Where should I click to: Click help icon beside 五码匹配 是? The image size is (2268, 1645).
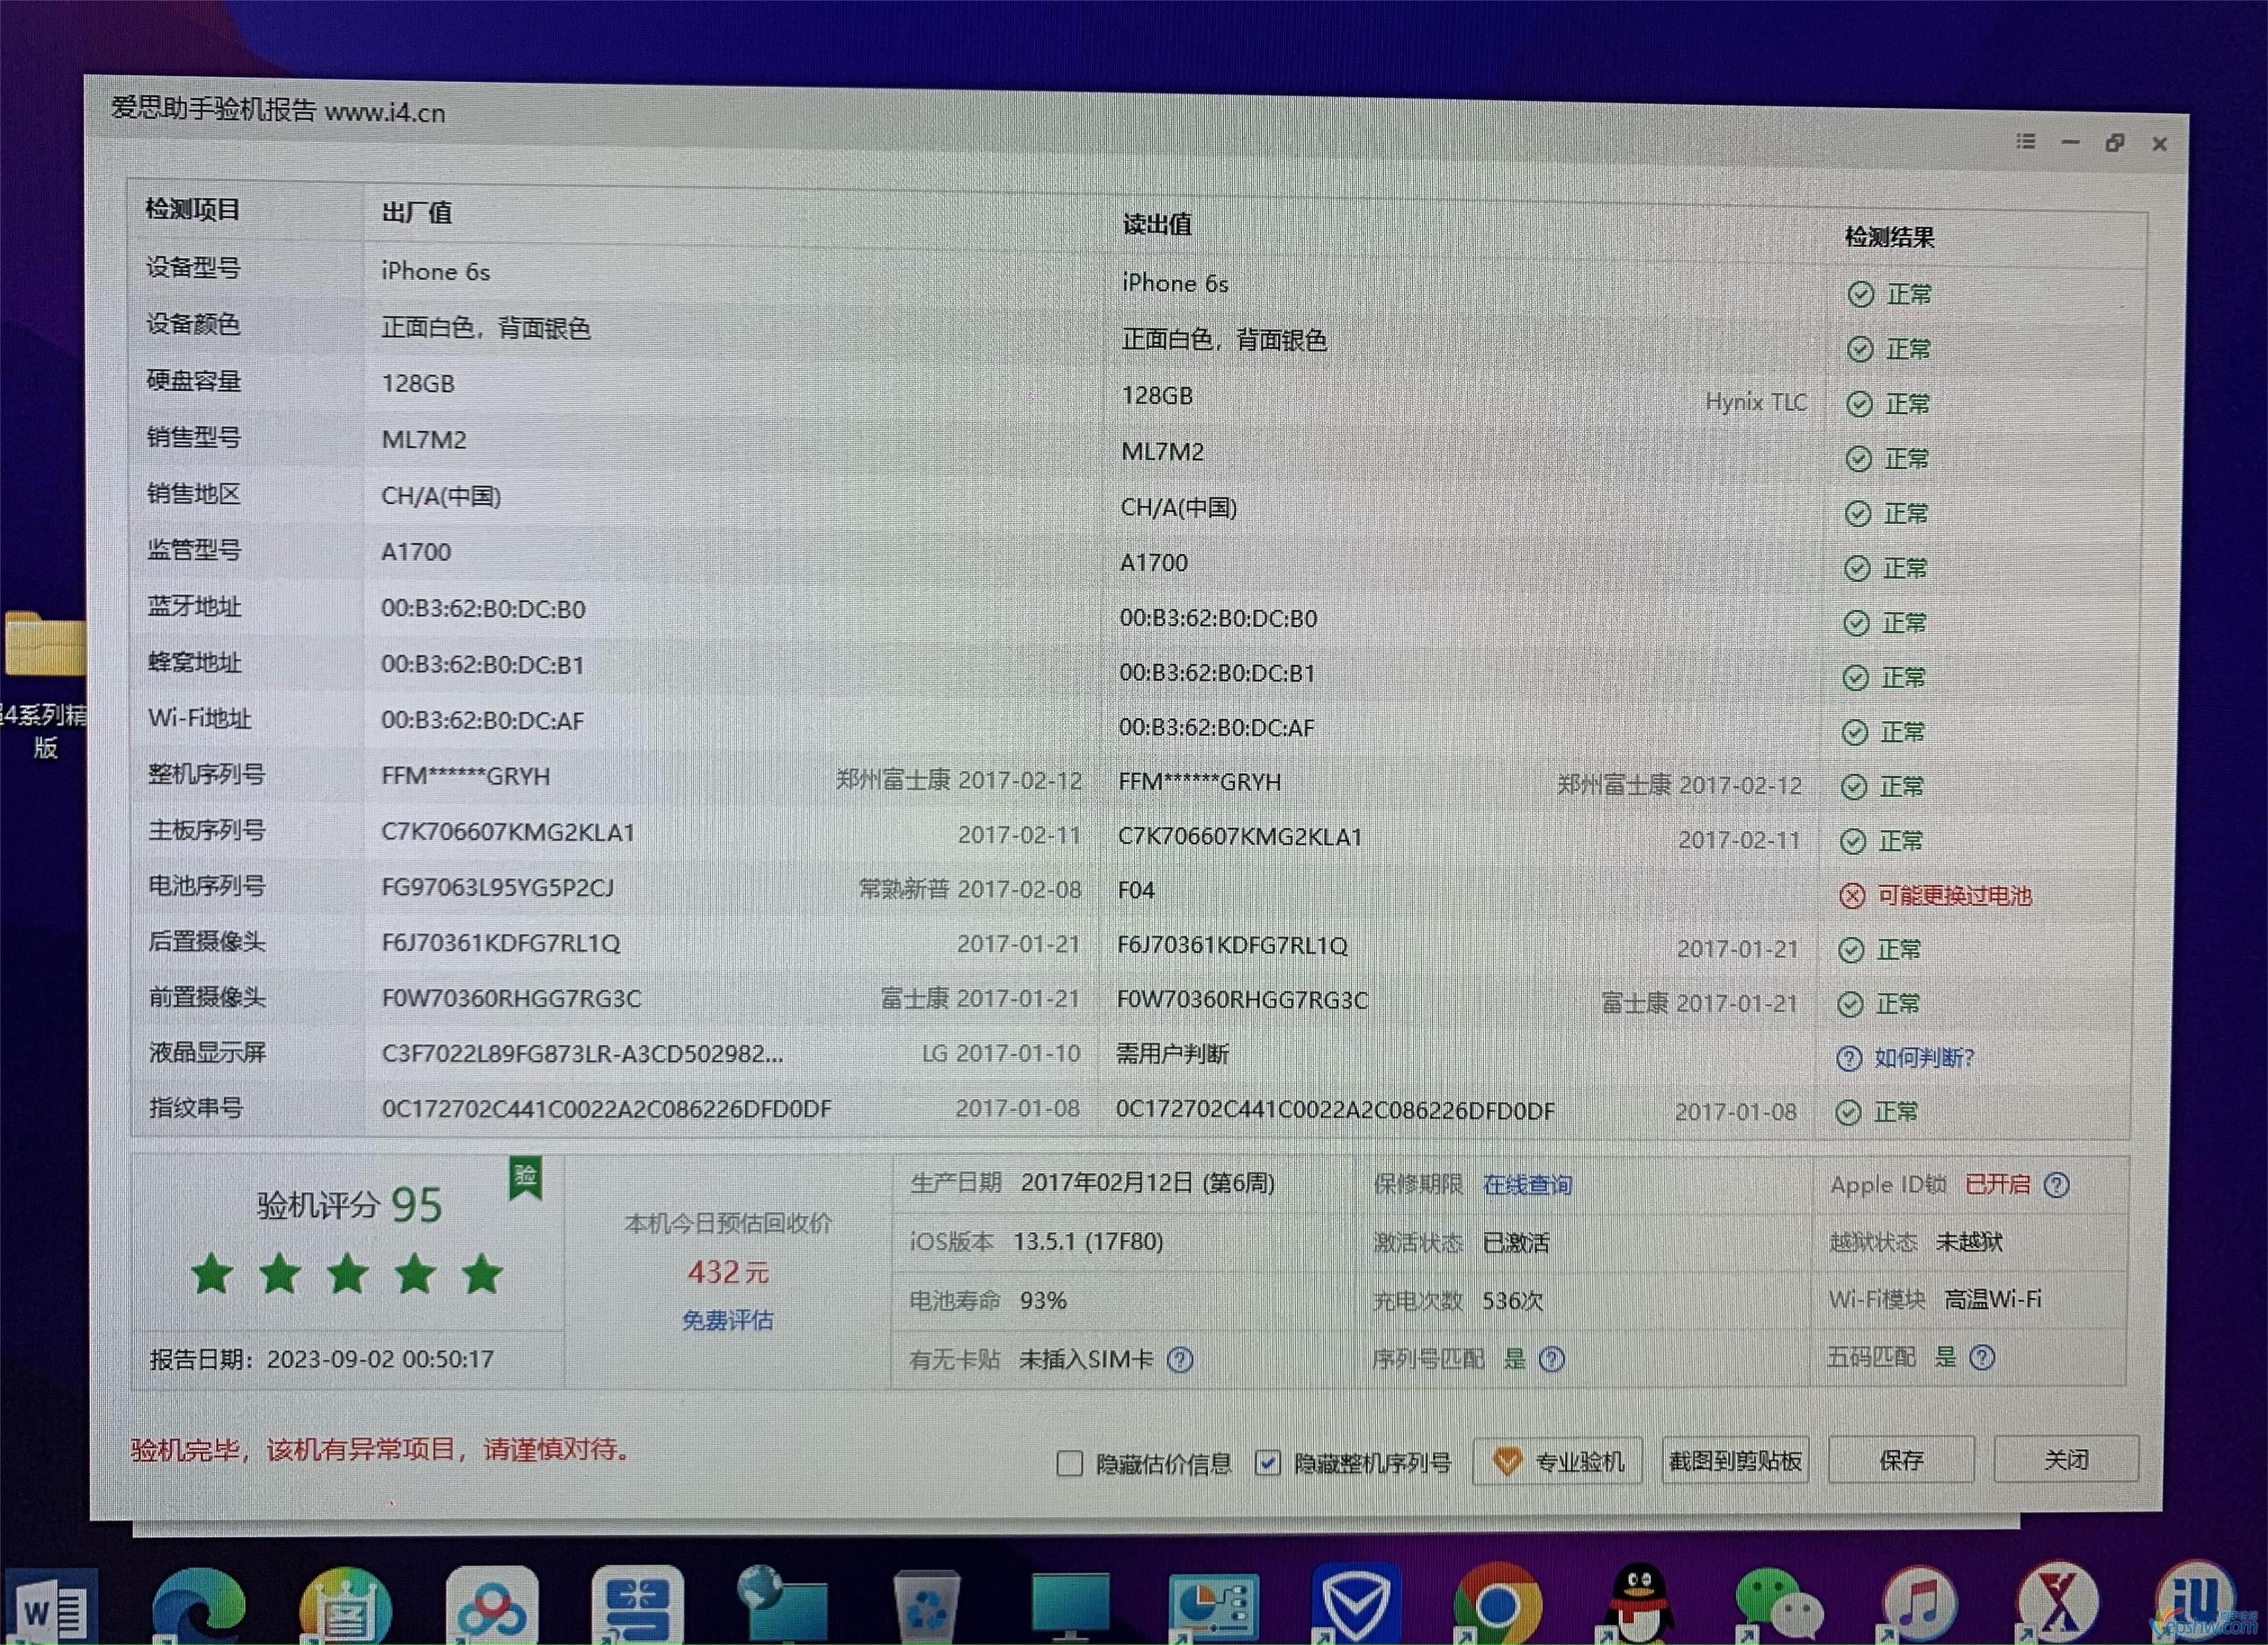1981,1357
